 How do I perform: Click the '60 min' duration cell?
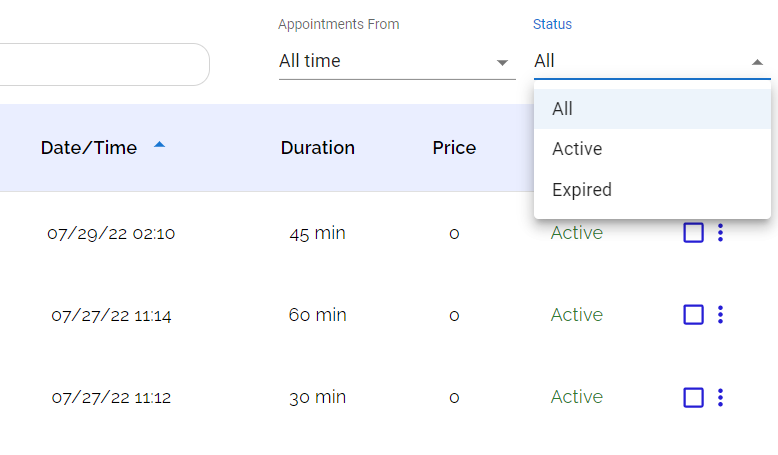click(317, 315)
